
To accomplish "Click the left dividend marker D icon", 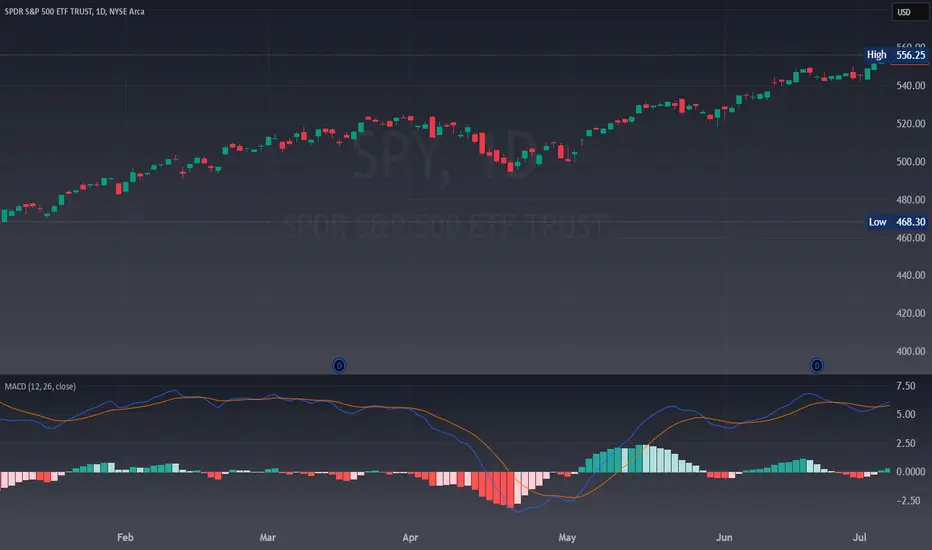I will point(339,365).
